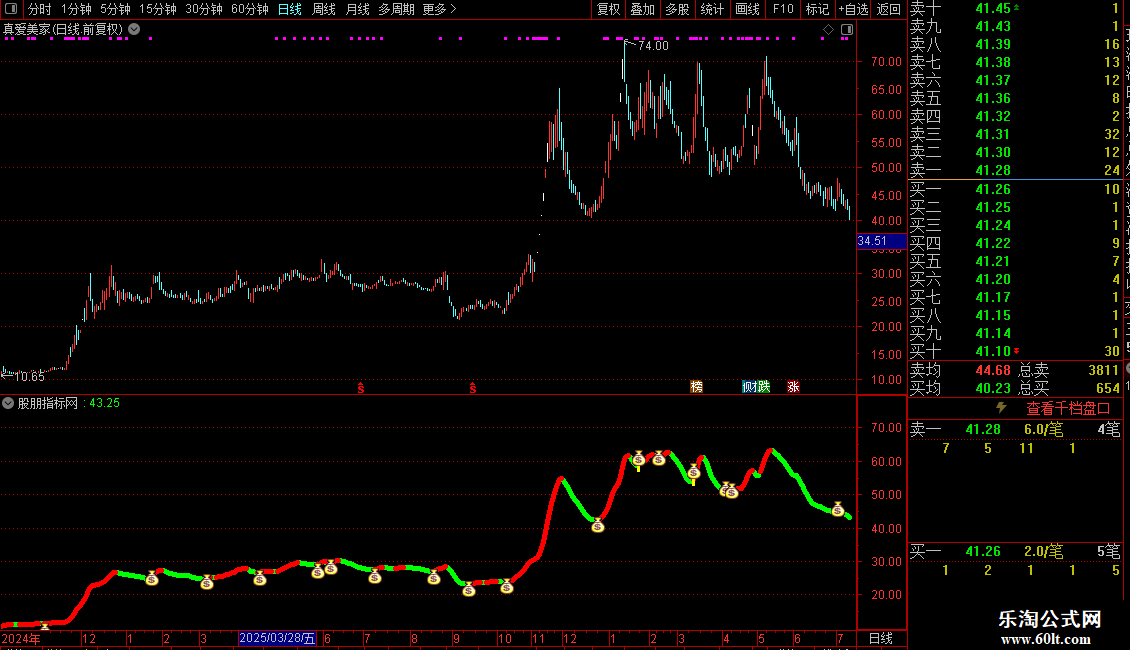Click the 买一 41.26 bid row

pyautogui.click(x=1015, y=189)
